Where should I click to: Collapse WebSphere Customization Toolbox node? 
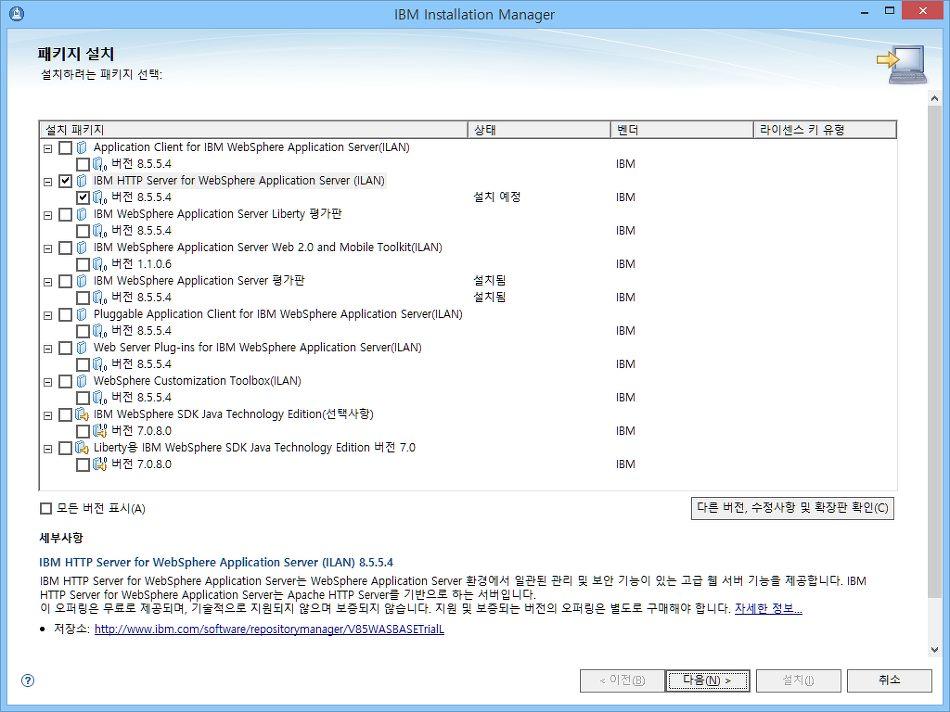coord(48,382)
